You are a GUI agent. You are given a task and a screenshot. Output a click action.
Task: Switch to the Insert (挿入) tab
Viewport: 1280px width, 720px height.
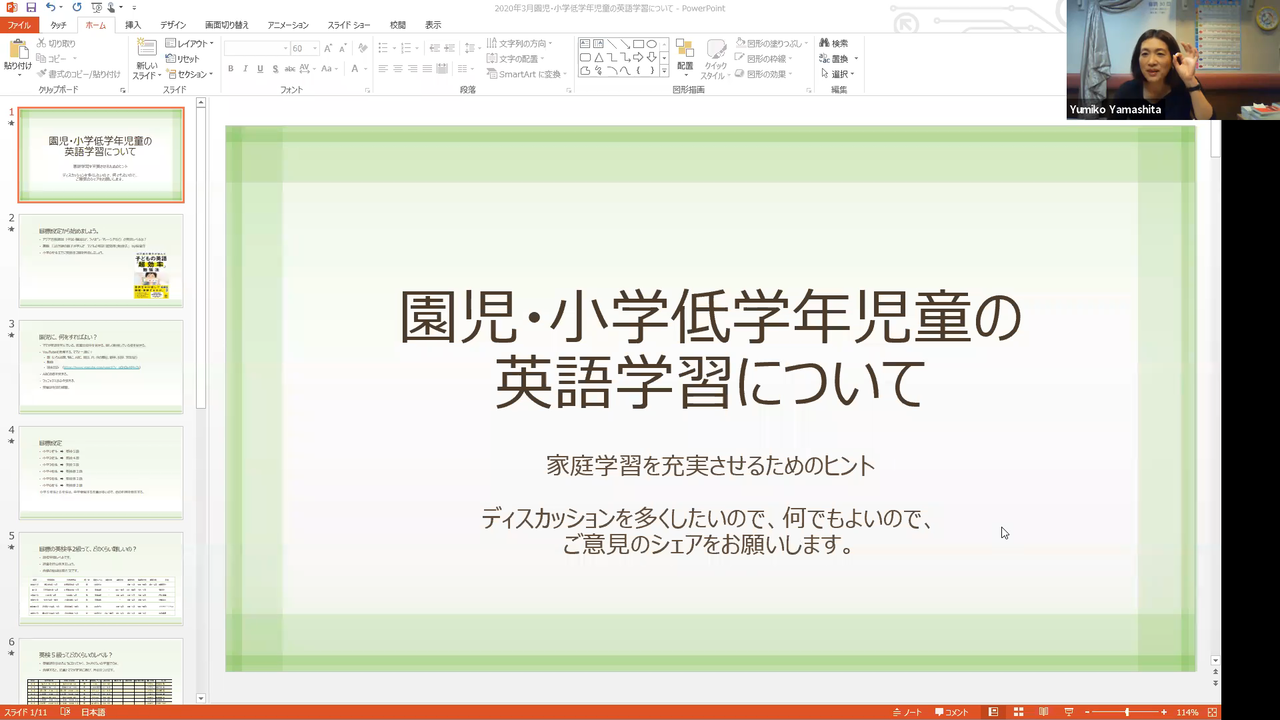tap(133, 25)
